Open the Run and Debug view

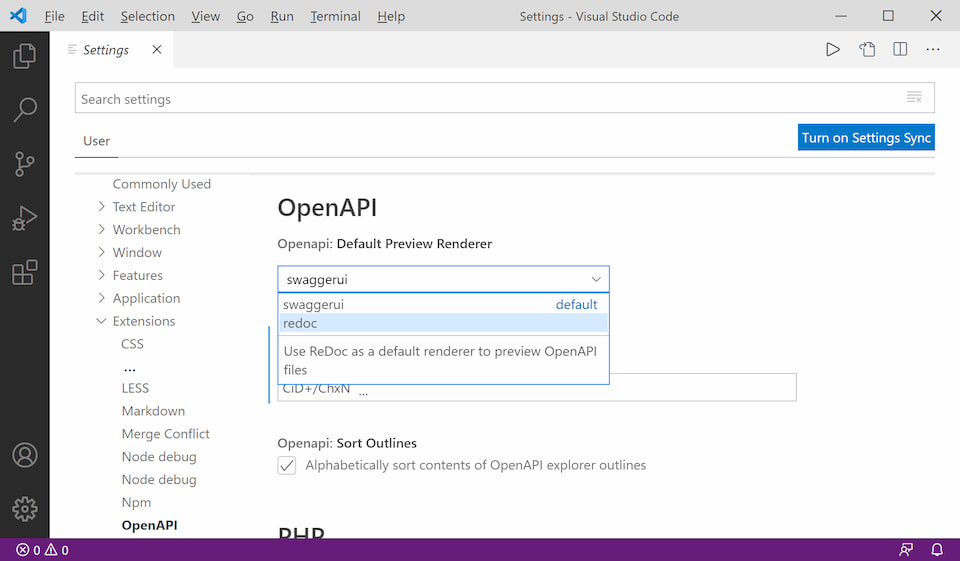pos(24,218)
